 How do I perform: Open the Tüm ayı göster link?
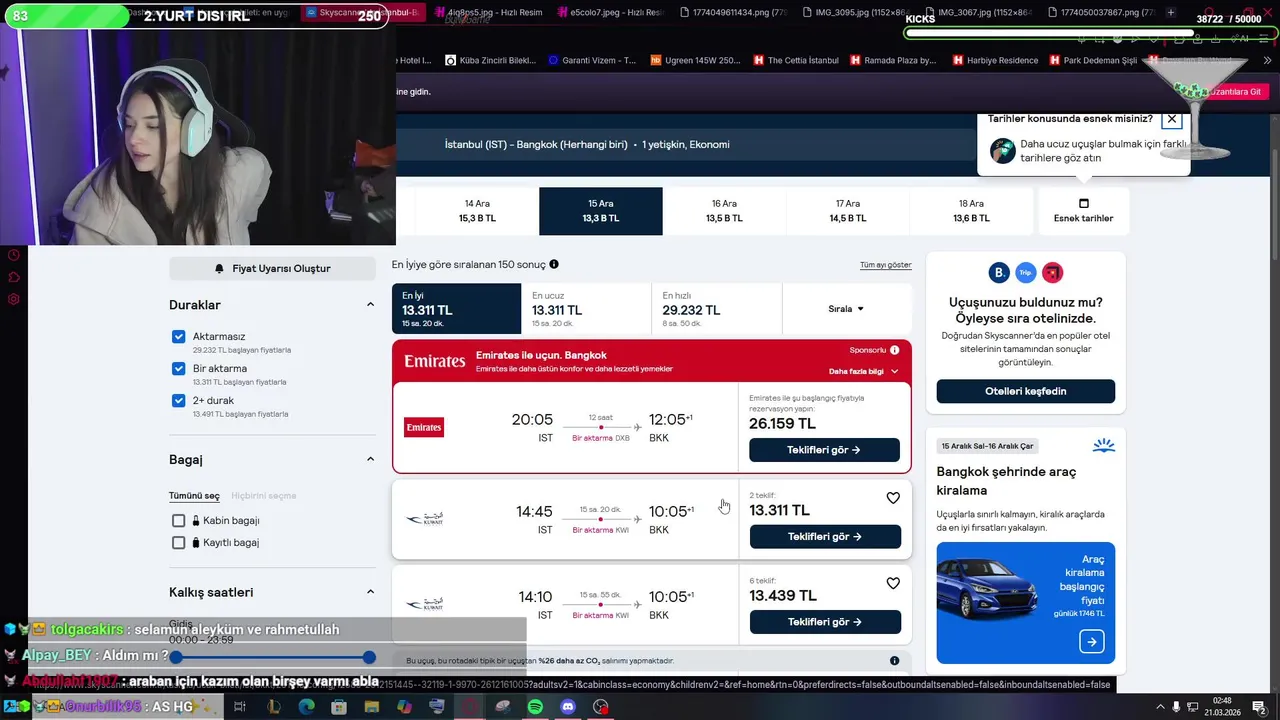click(x=885, y=265)
